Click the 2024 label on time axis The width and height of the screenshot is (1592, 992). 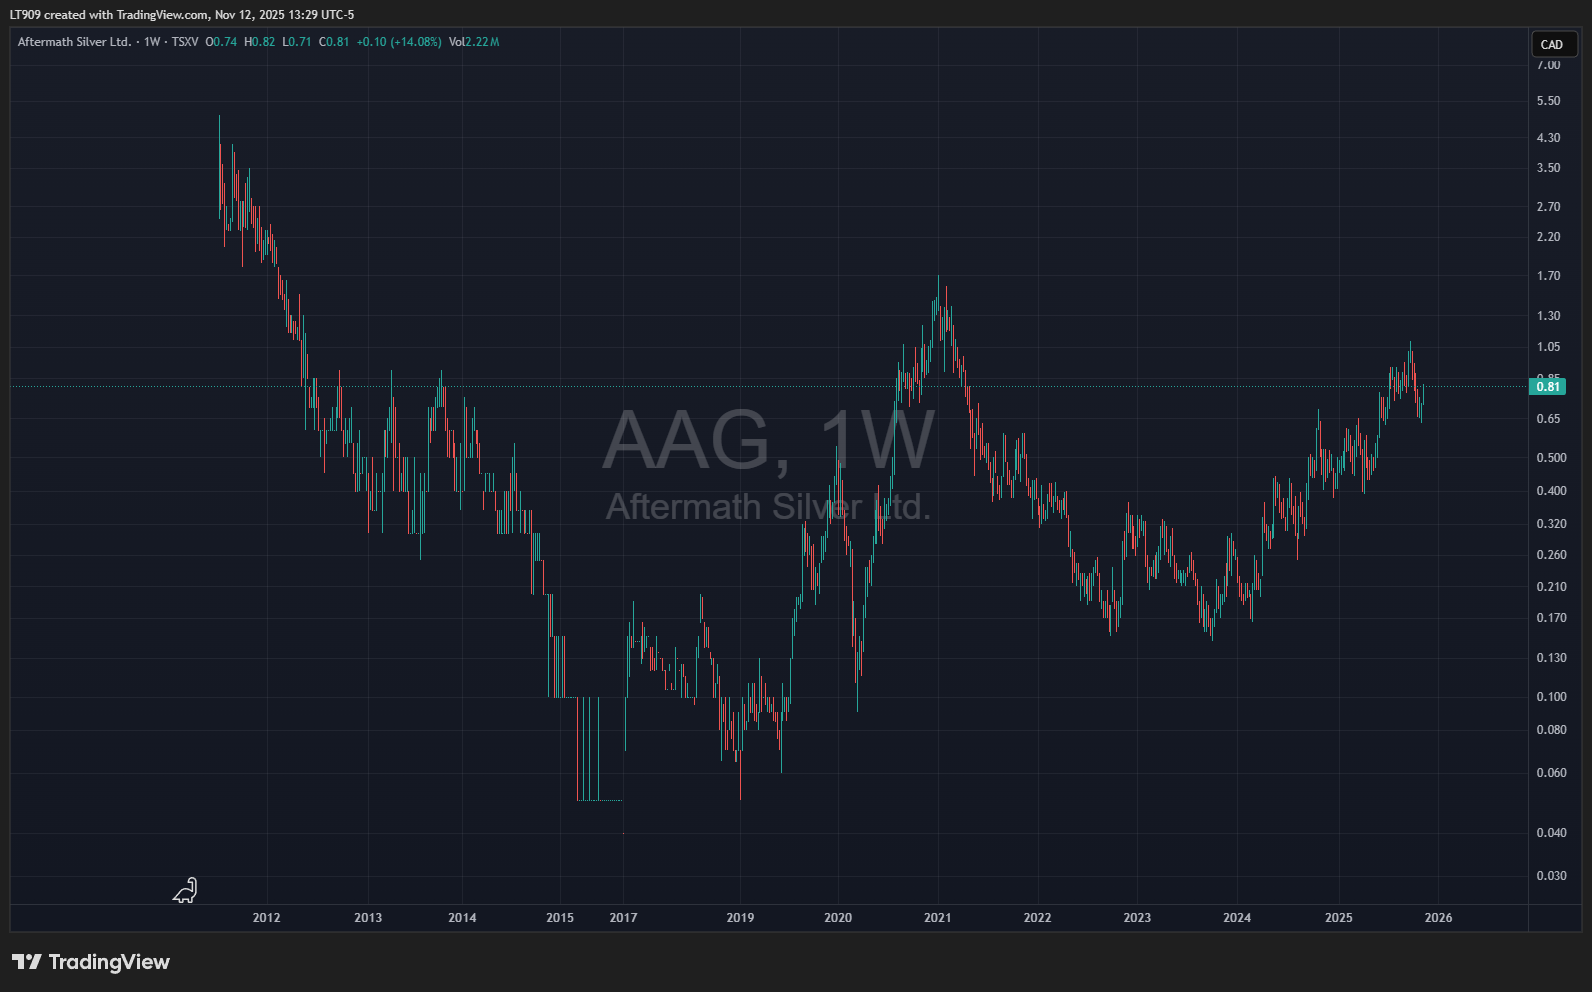tap(1237, 918)
